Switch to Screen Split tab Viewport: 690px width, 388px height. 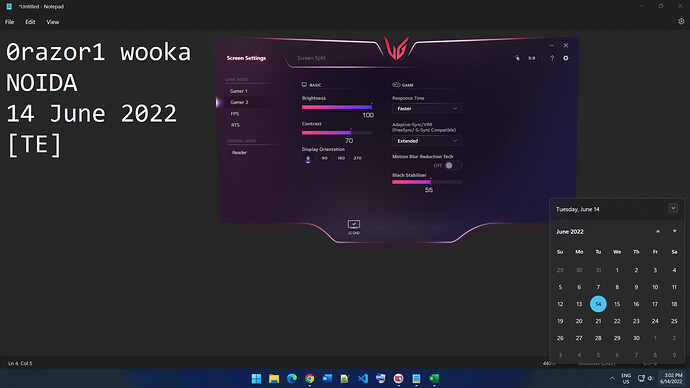click(x=311, y=58)
